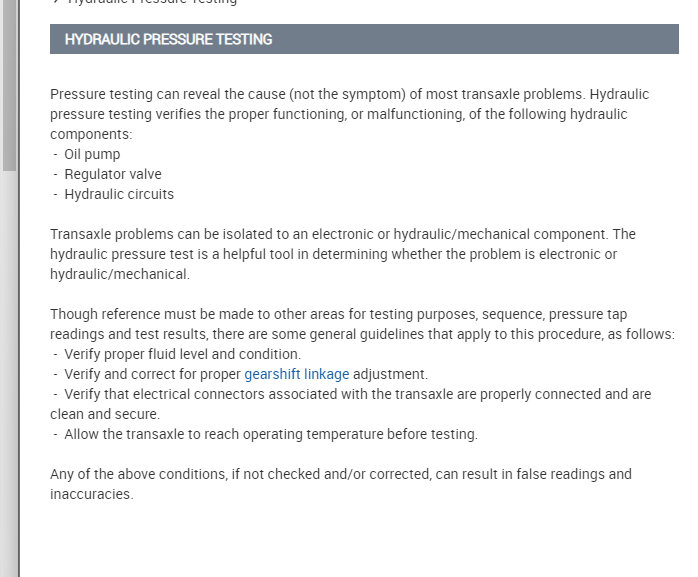Click the paragraph starting 'Pressure testing can reveal'
698x577 pixels.
350,104
